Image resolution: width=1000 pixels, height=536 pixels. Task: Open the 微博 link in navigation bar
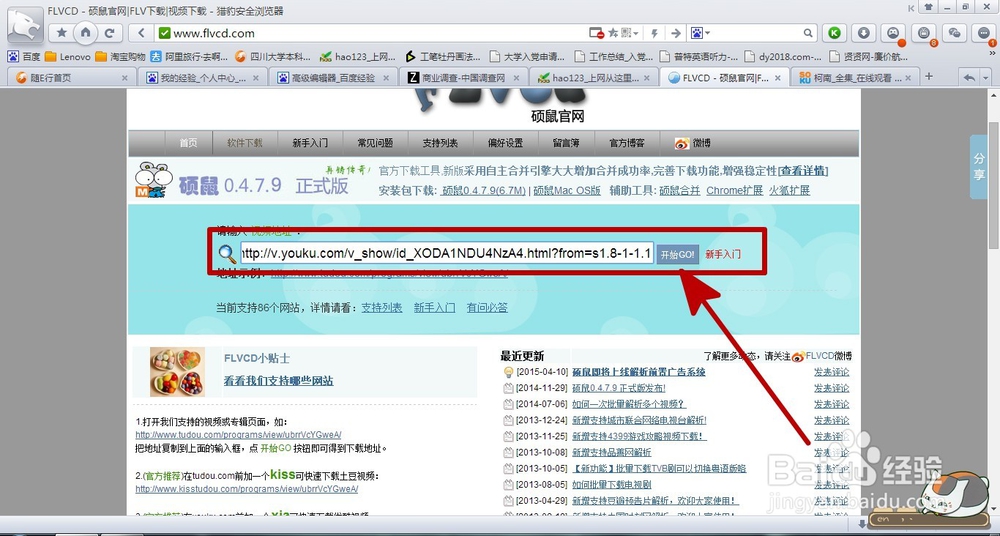(x=693, y=143)
